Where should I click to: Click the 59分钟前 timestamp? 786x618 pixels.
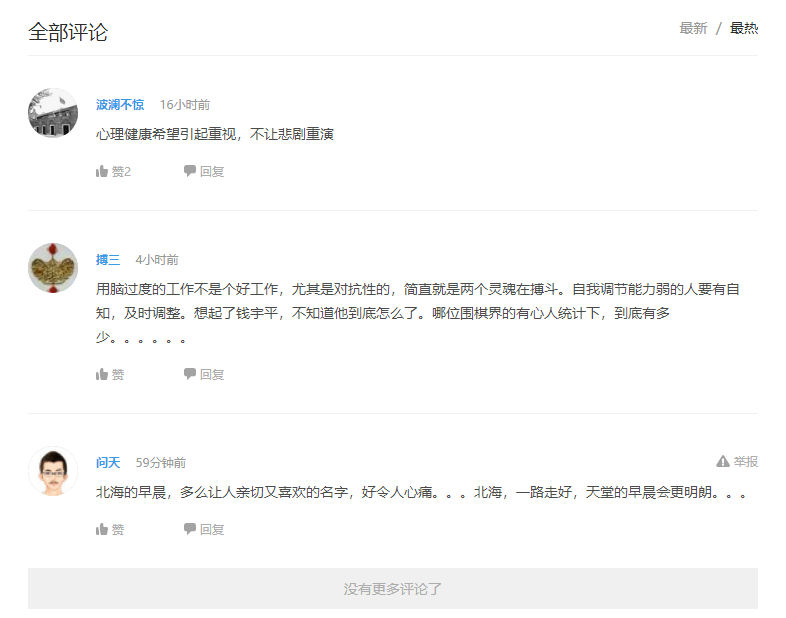[160, 463]
